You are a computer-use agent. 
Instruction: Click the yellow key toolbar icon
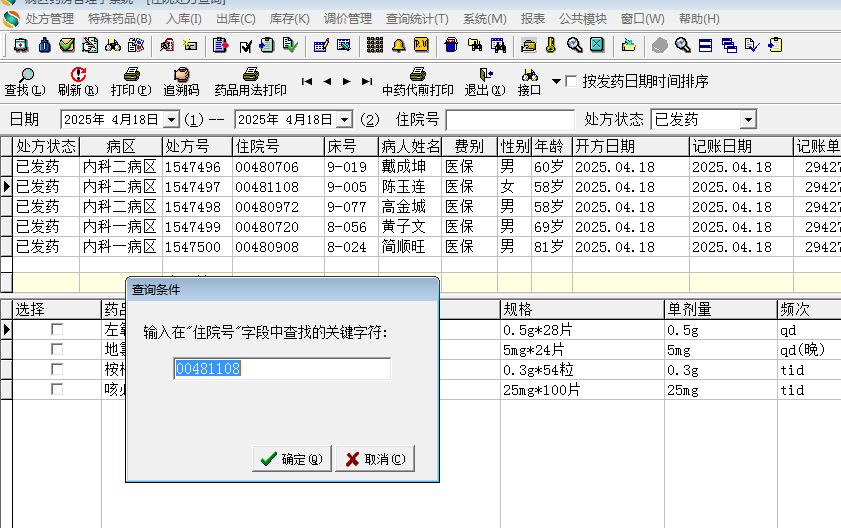tap(551, 45)
